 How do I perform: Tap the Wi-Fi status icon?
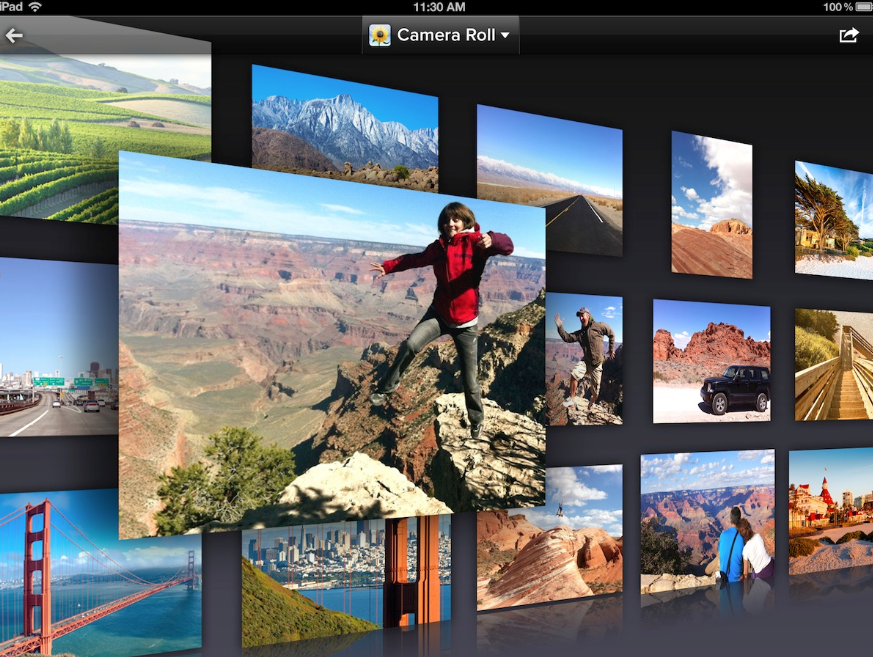point(36,7)
